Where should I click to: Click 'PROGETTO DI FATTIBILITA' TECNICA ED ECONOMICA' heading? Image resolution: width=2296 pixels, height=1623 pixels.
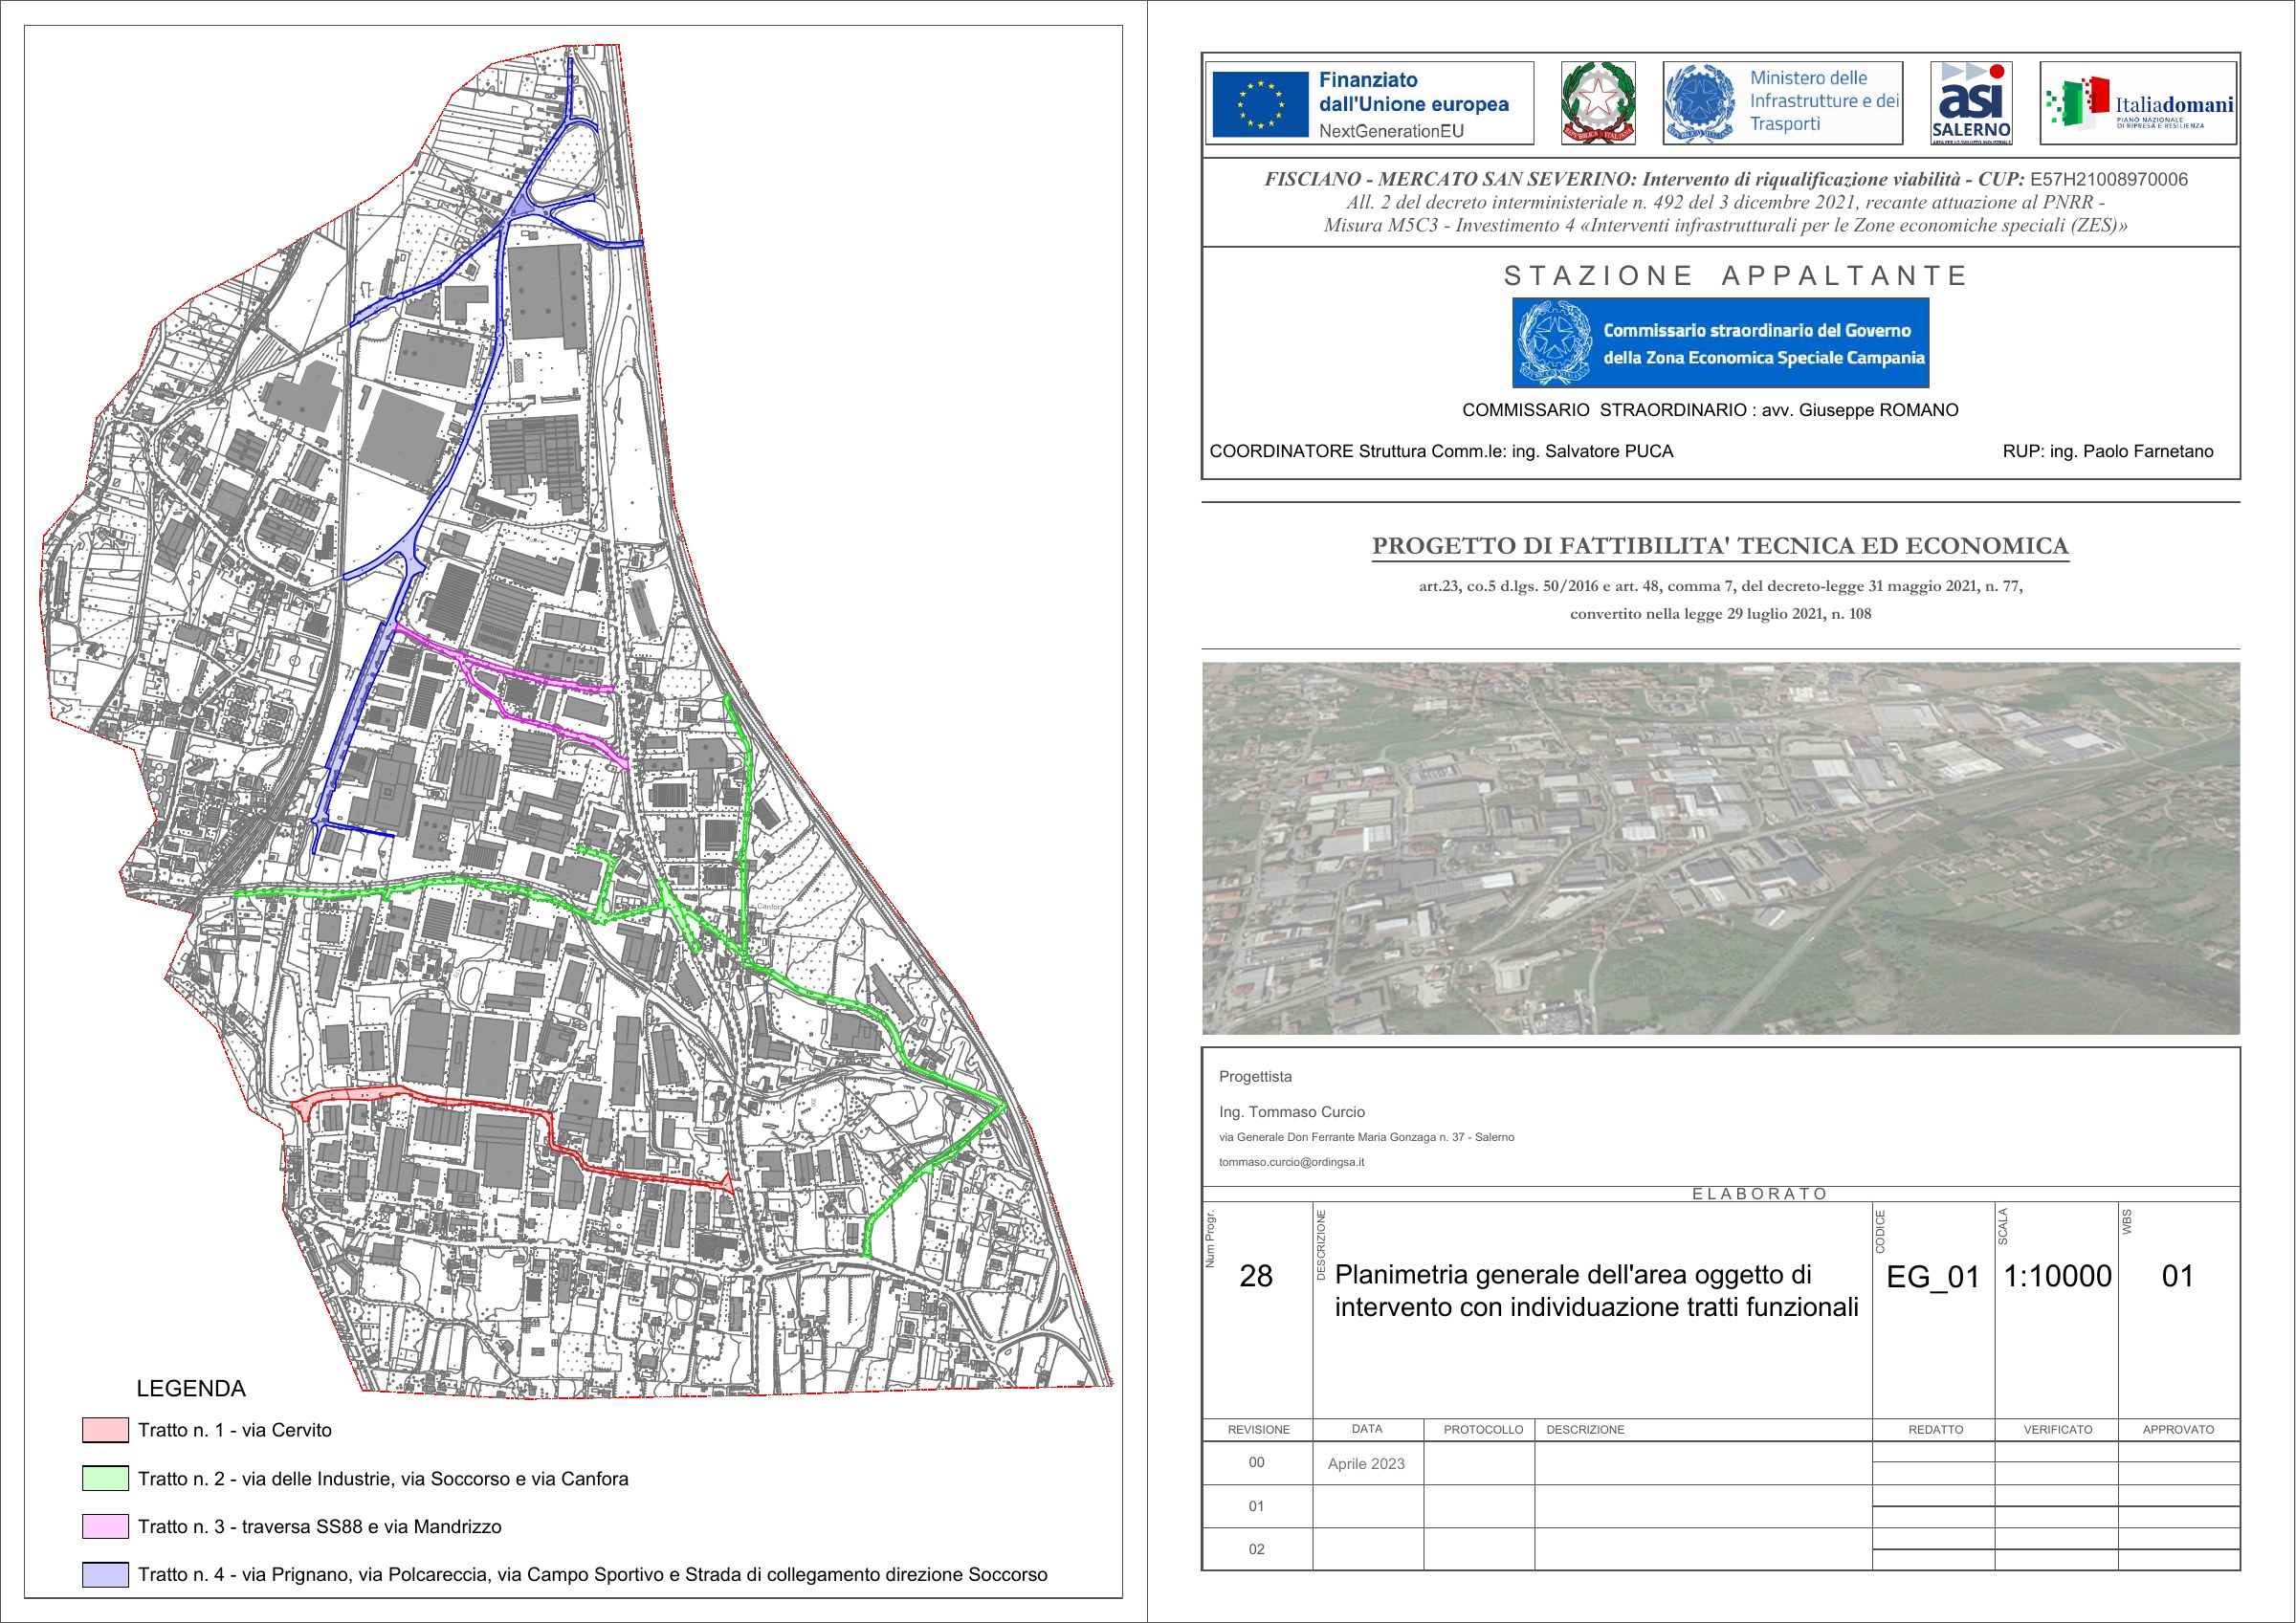(x=1720, y=546)
